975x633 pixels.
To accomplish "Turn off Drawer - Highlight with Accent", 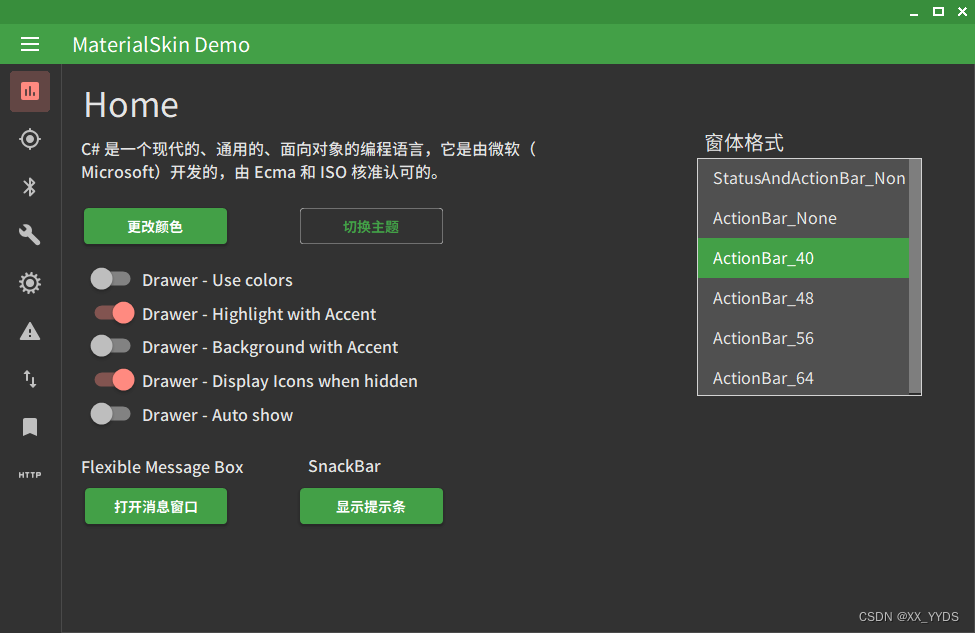I will pos(114,313).
